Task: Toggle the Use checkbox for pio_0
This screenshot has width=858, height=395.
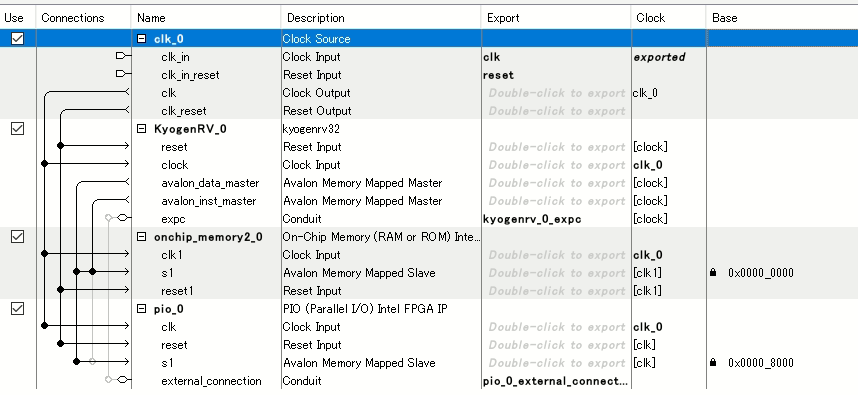Action: click(18, 309)
